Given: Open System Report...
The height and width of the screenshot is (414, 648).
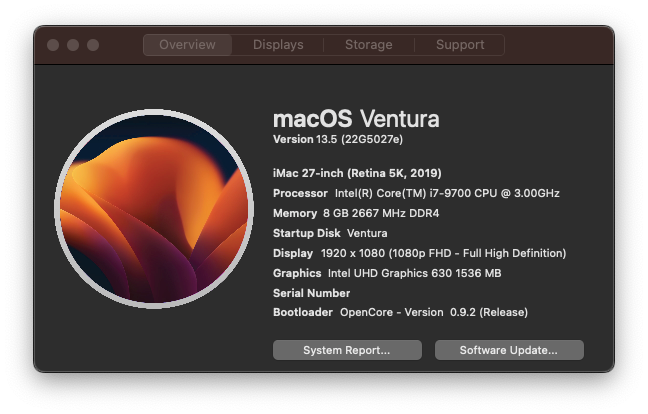Looking at the screenshot, I should pos(347,350).
